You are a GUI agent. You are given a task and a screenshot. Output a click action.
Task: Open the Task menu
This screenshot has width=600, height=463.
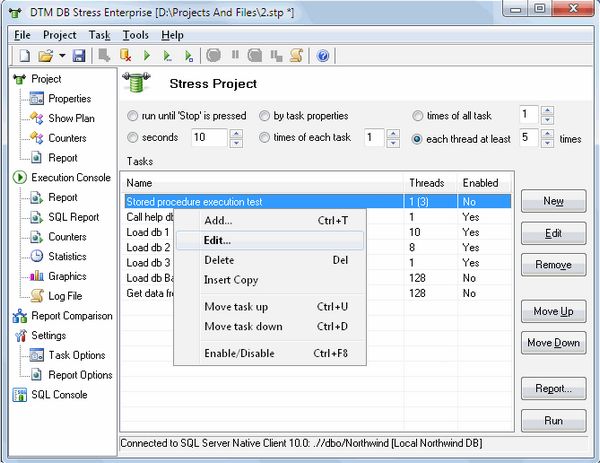click(99, 35)
